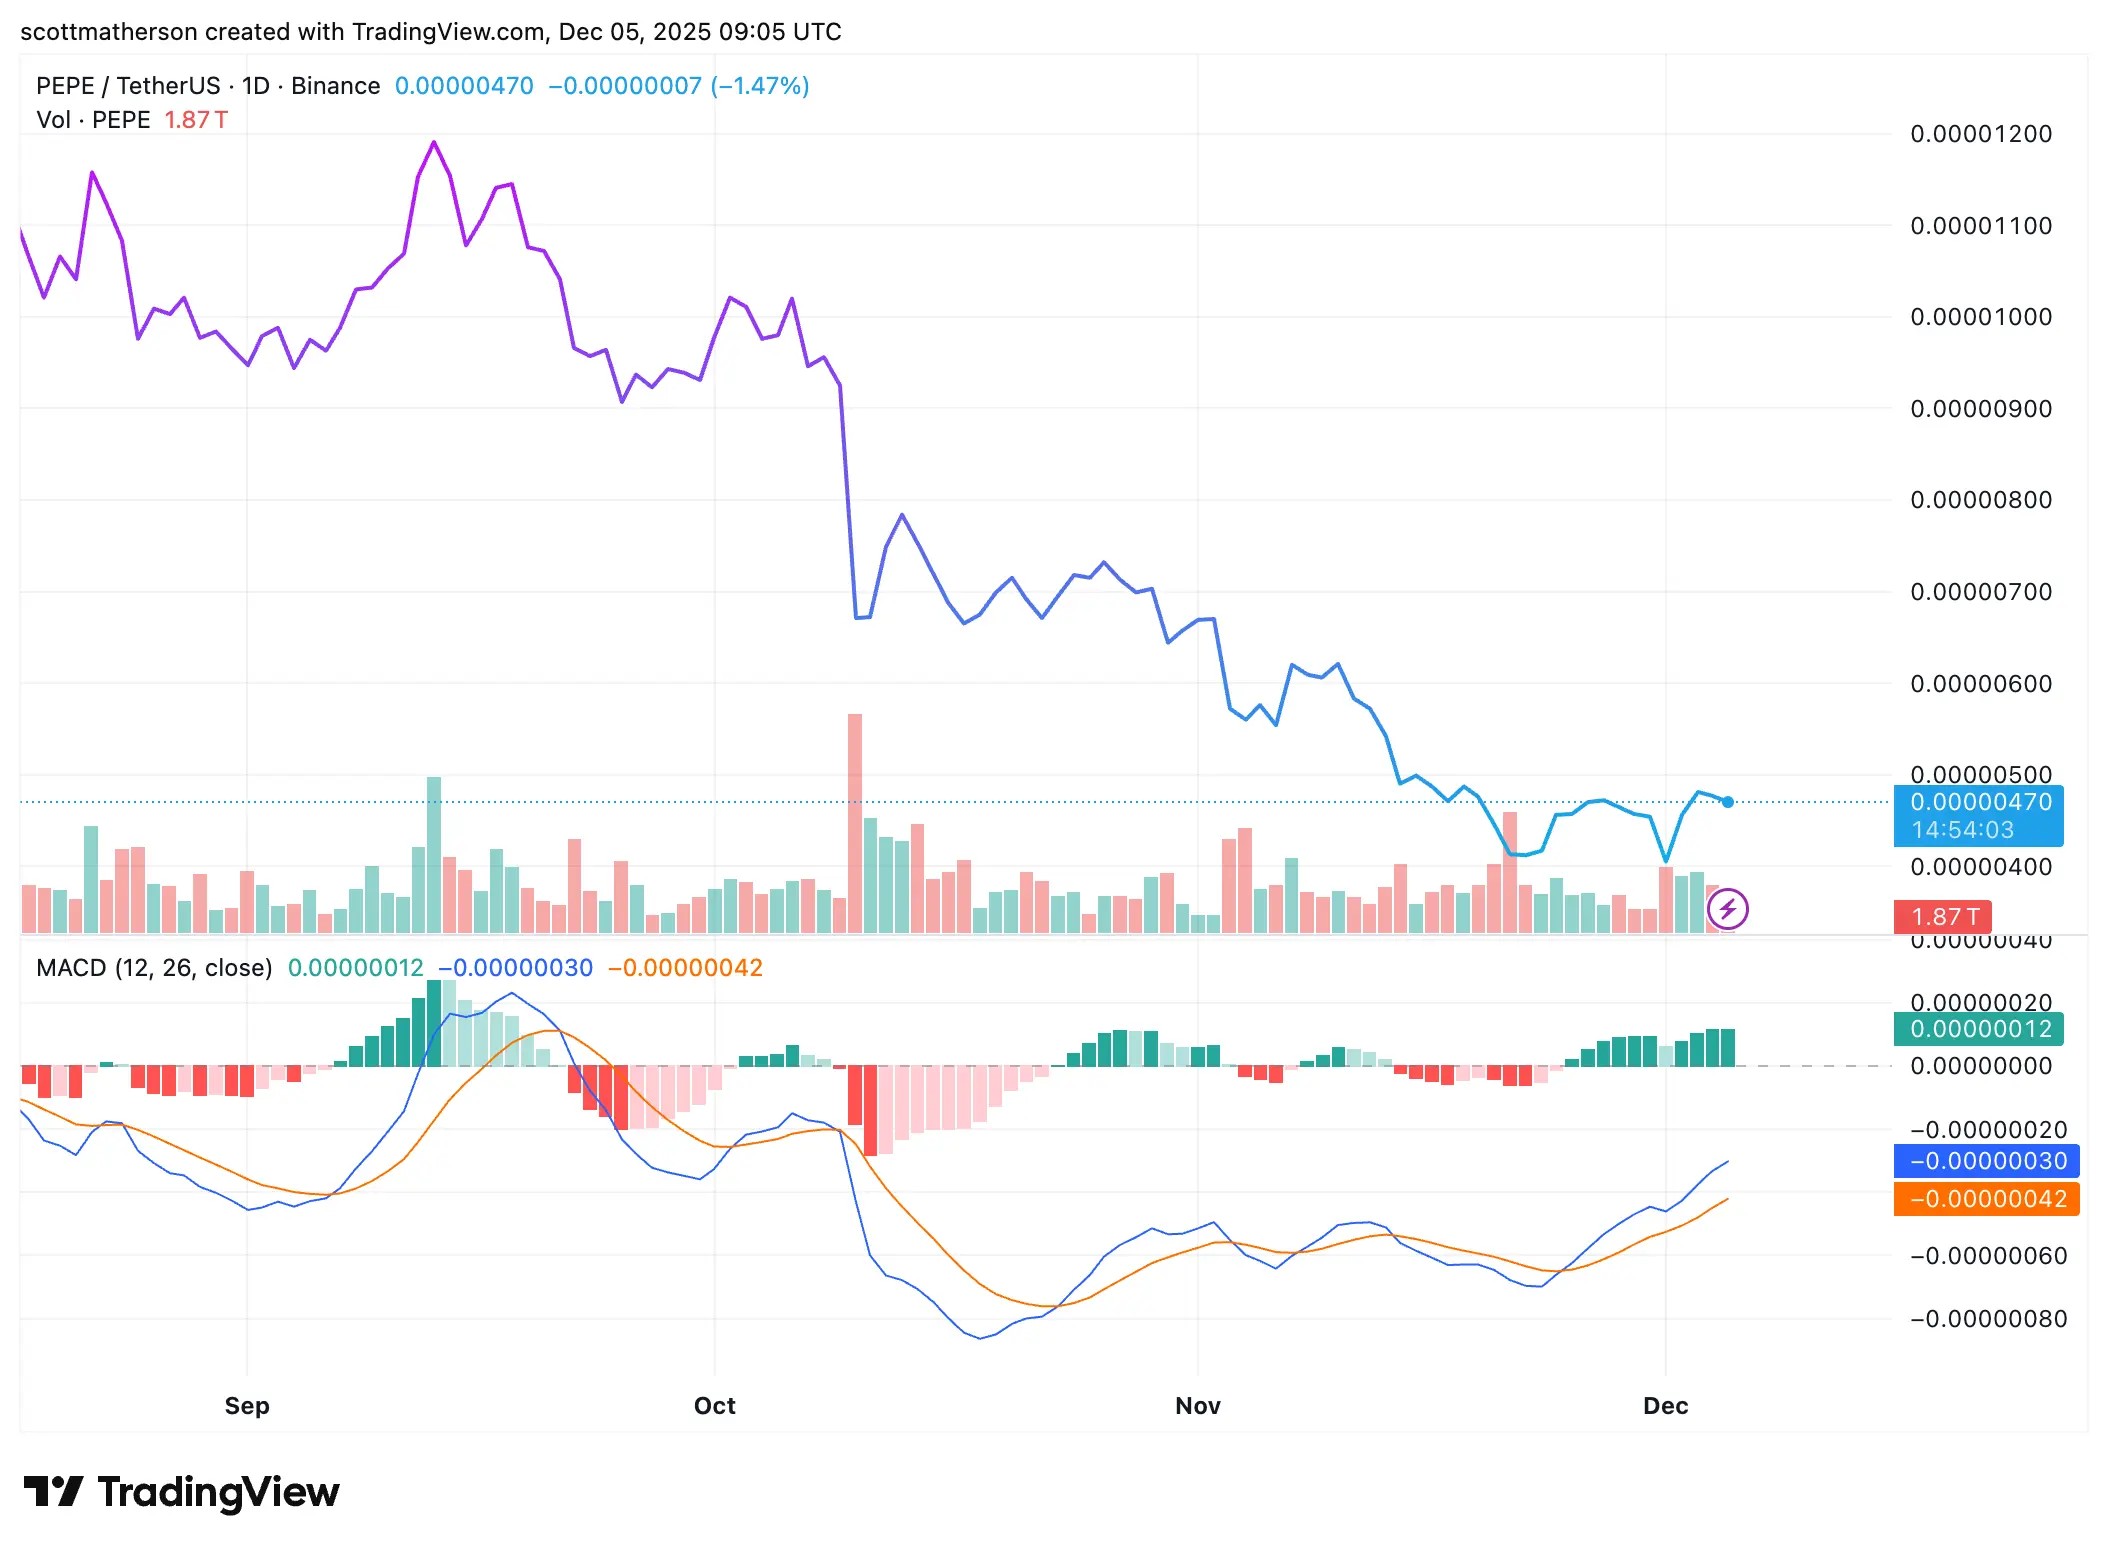The width and height of the screenshot is (2108, 1552).
Task: Click the 0.00001200 price axis label
Action: point(1980,134)
